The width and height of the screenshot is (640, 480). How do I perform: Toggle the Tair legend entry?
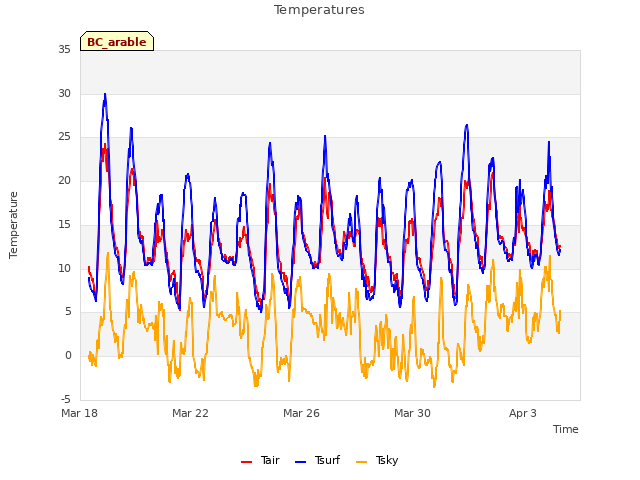tap(260, 460)
